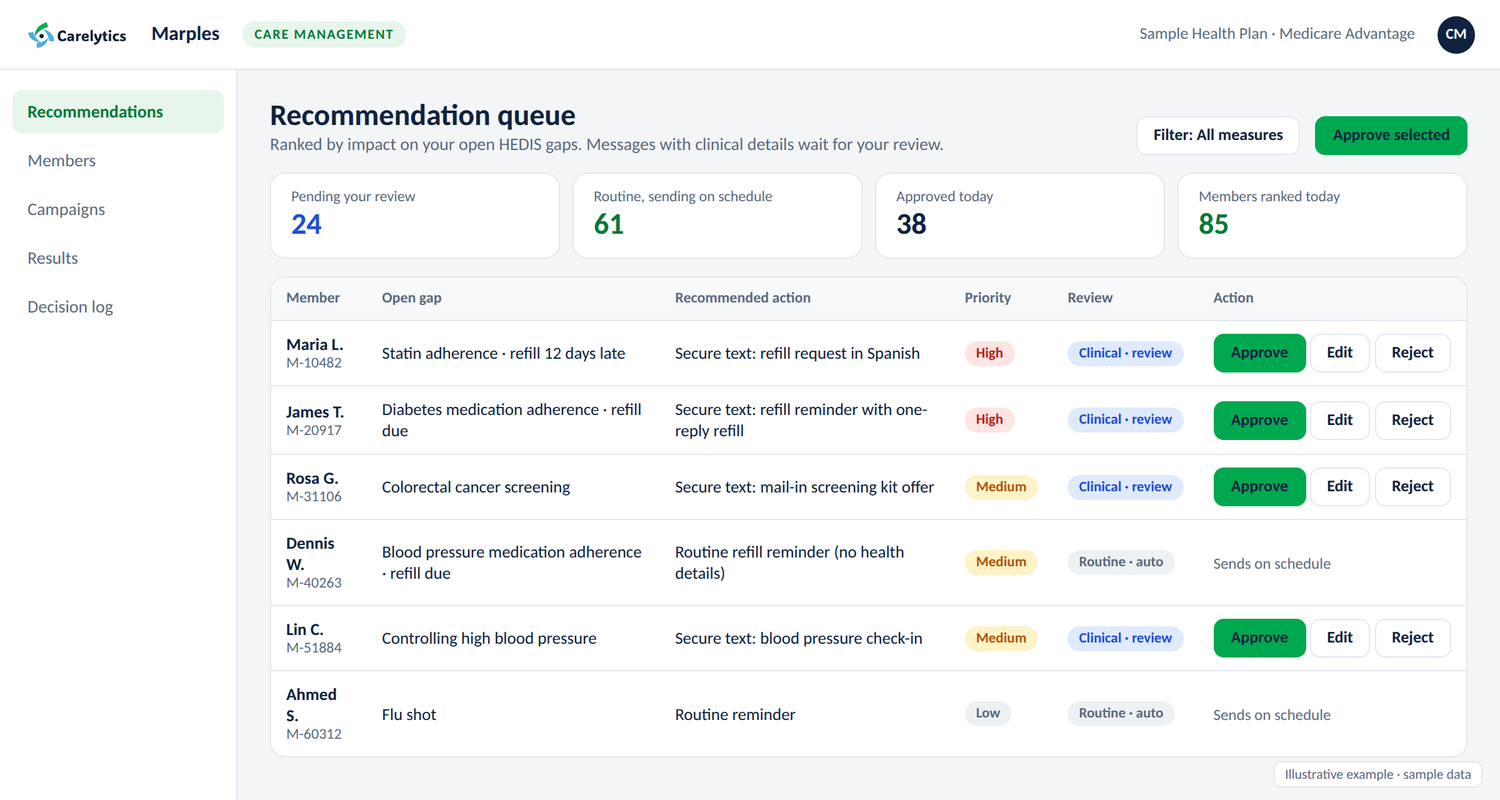Go to Members in the sidebar
Screen dimensions: 1500x800
118,161
